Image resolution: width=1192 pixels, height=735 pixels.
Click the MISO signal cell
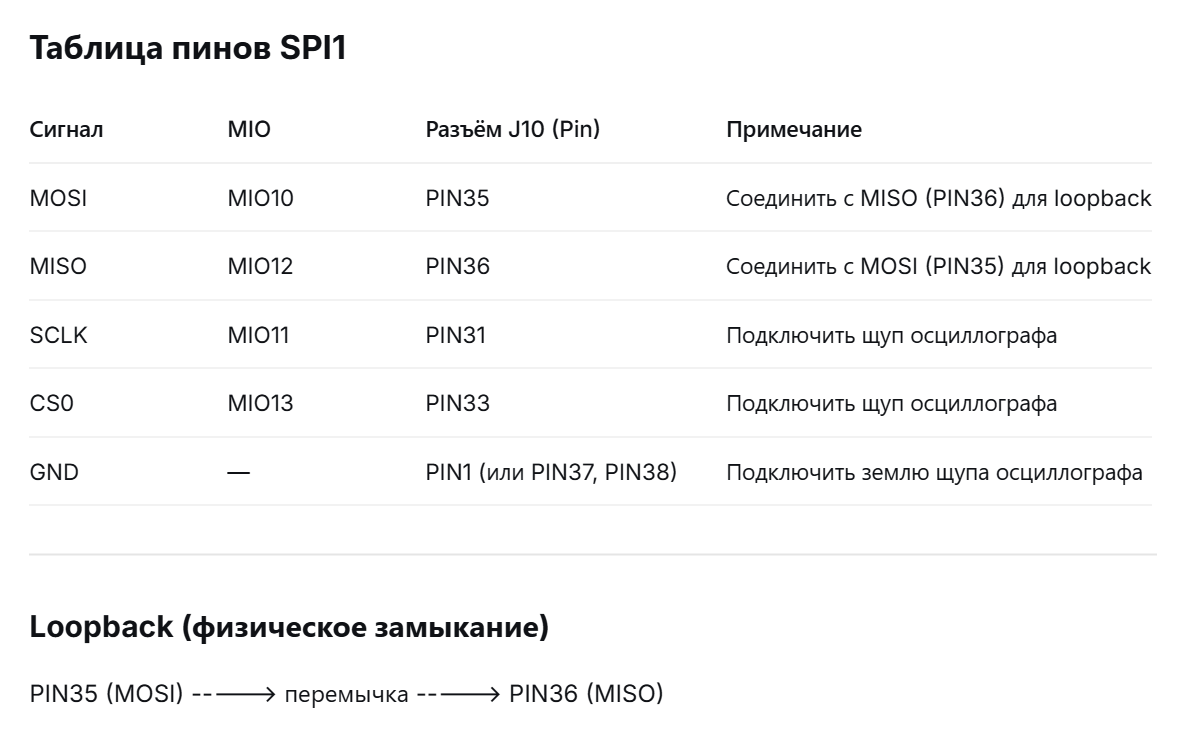coord(58,267)
